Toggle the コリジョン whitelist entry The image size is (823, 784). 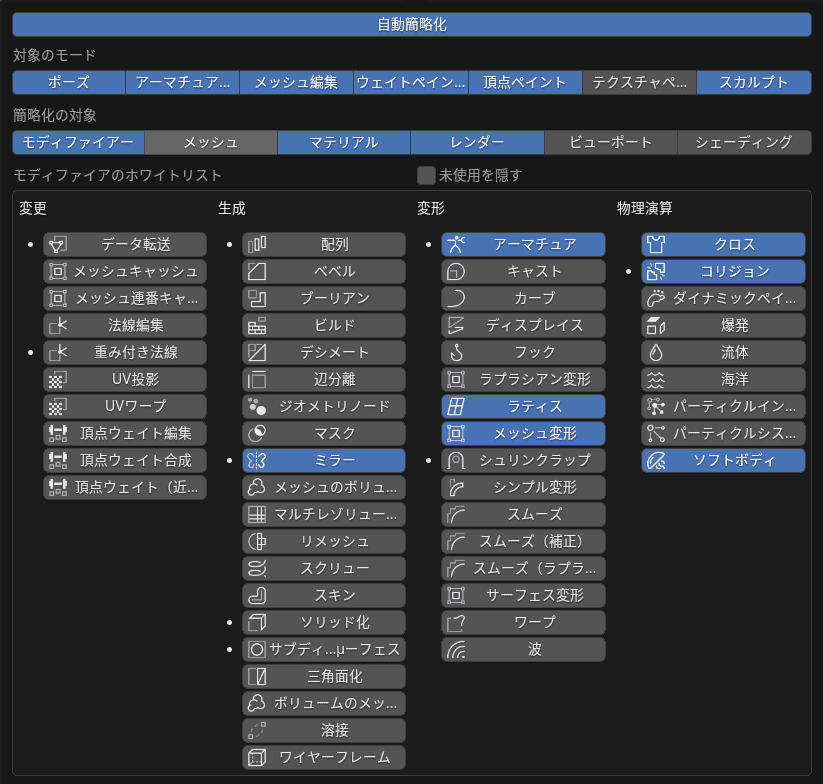[723, 271]
